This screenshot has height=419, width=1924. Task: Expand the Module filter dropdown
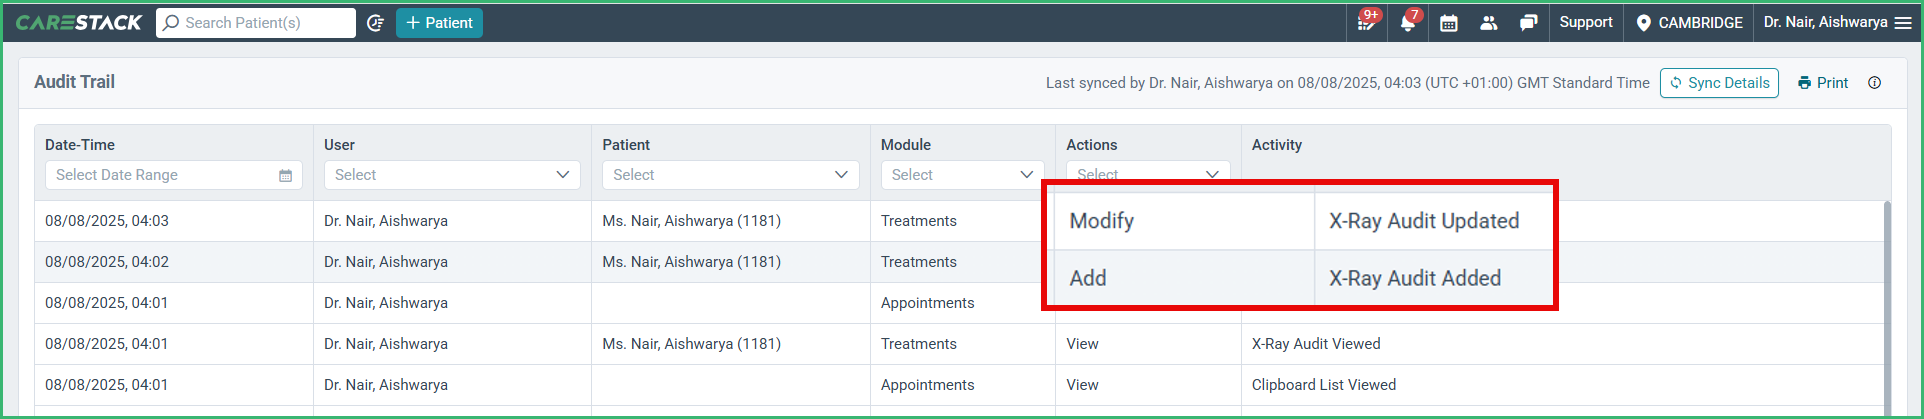point(962,175)
